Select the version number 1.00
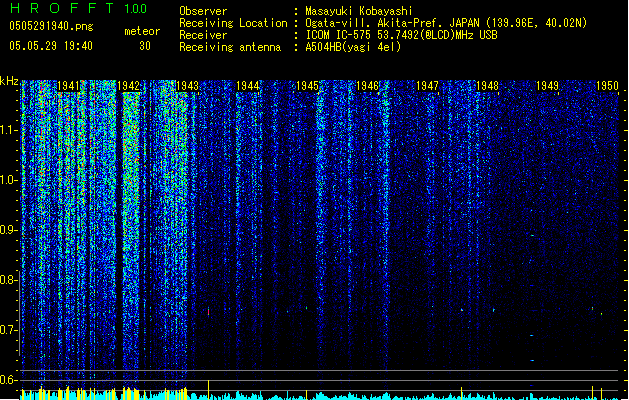629x400 pixels. pos(135,8)
